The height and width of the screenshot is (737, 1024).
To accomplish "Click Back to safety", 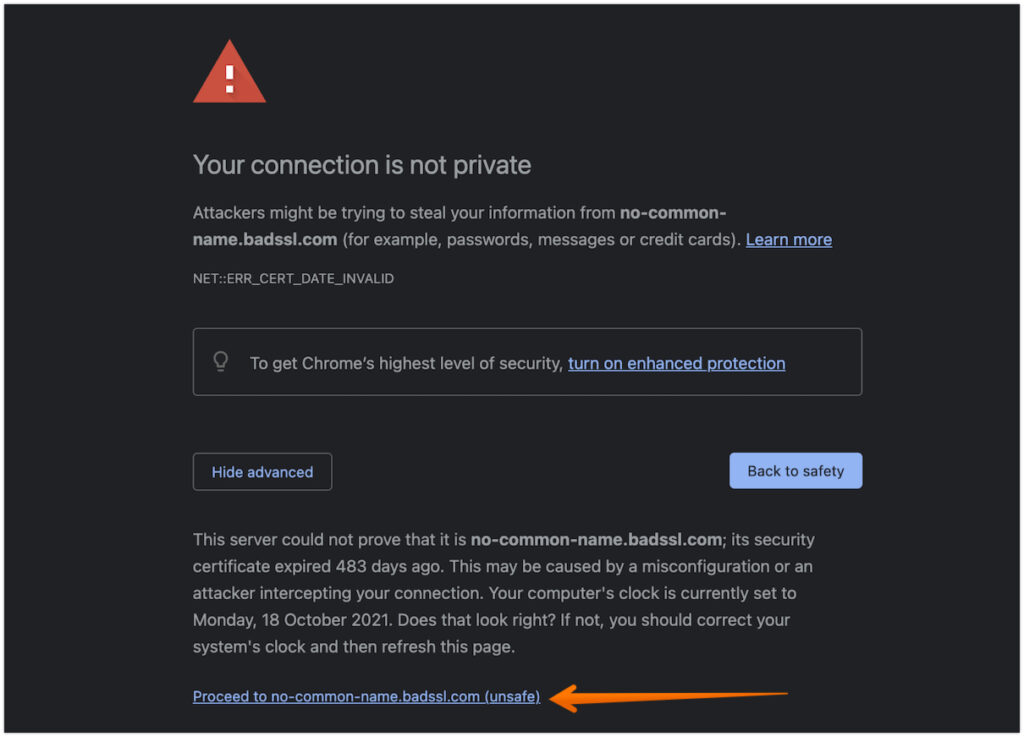I will click(795, 470).
